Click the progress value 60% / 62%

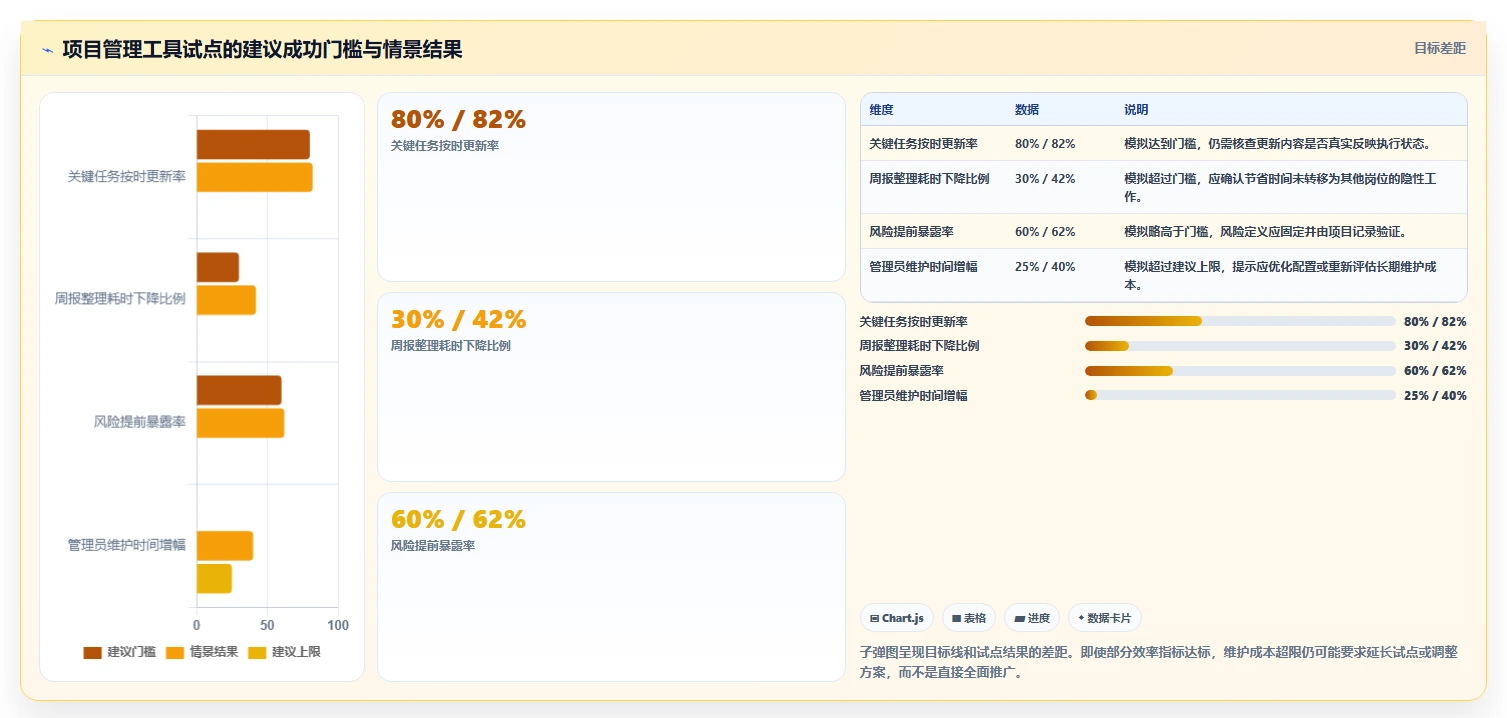[x=1435, y=370]
